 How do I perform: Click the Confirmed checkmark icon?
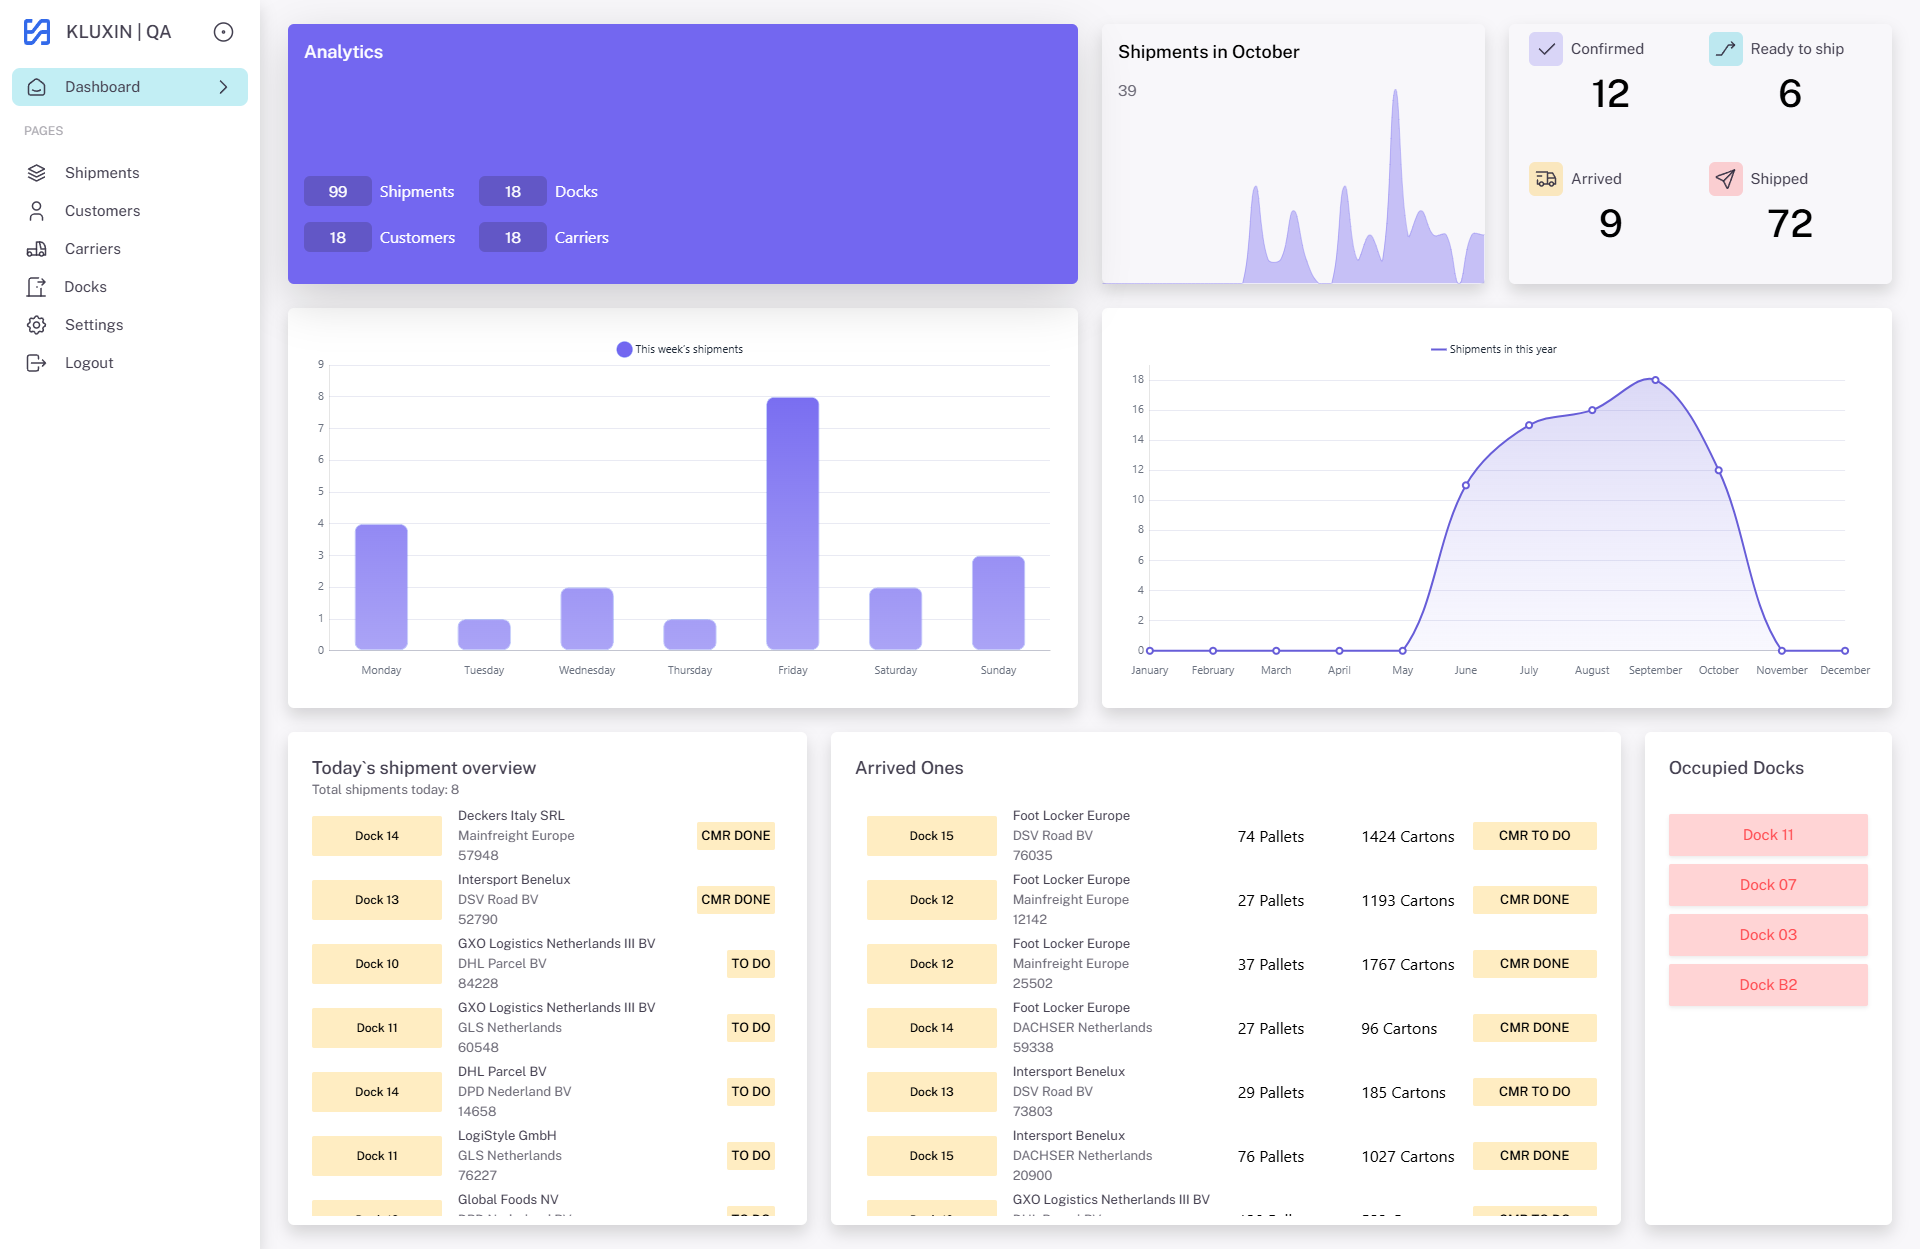click(1545, 49)
